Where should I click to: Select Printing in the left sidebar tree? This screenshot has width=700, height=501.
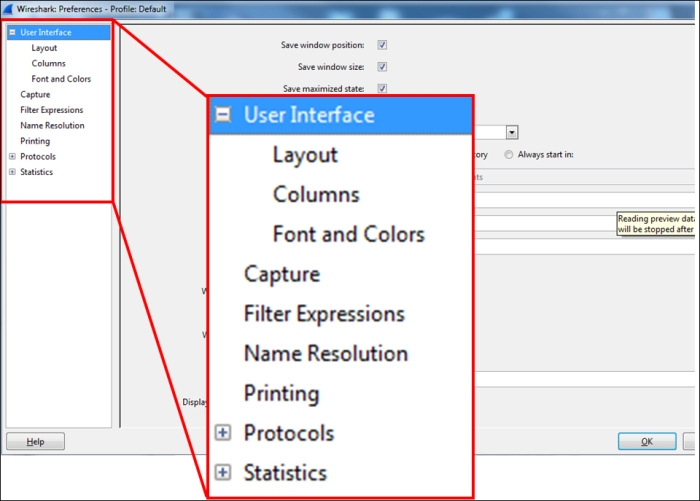click(35, 141)
